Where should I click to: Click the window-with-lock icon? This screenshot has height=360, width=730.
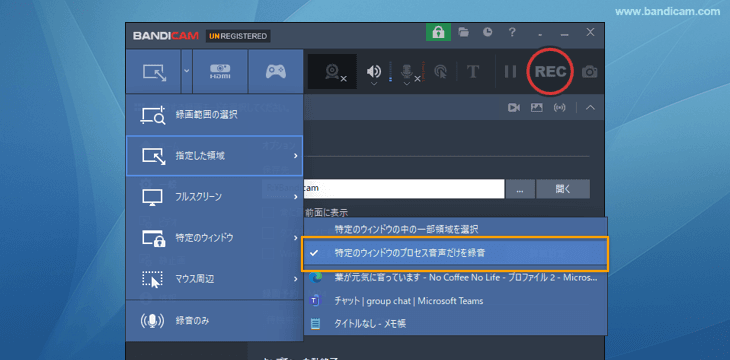(154, 238)
